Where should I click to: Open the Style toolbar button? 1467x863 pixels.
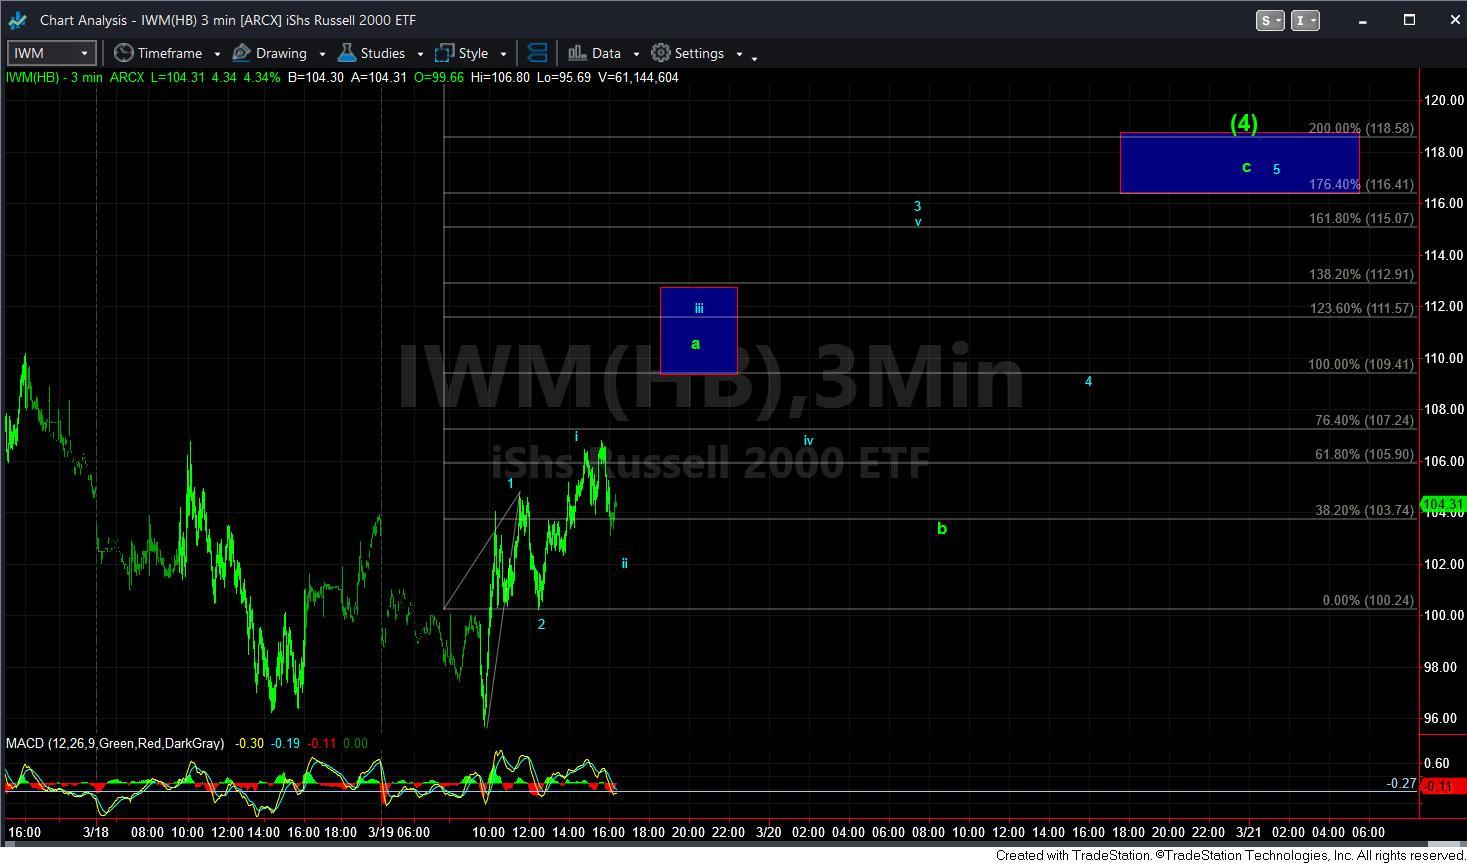(462, 53)
